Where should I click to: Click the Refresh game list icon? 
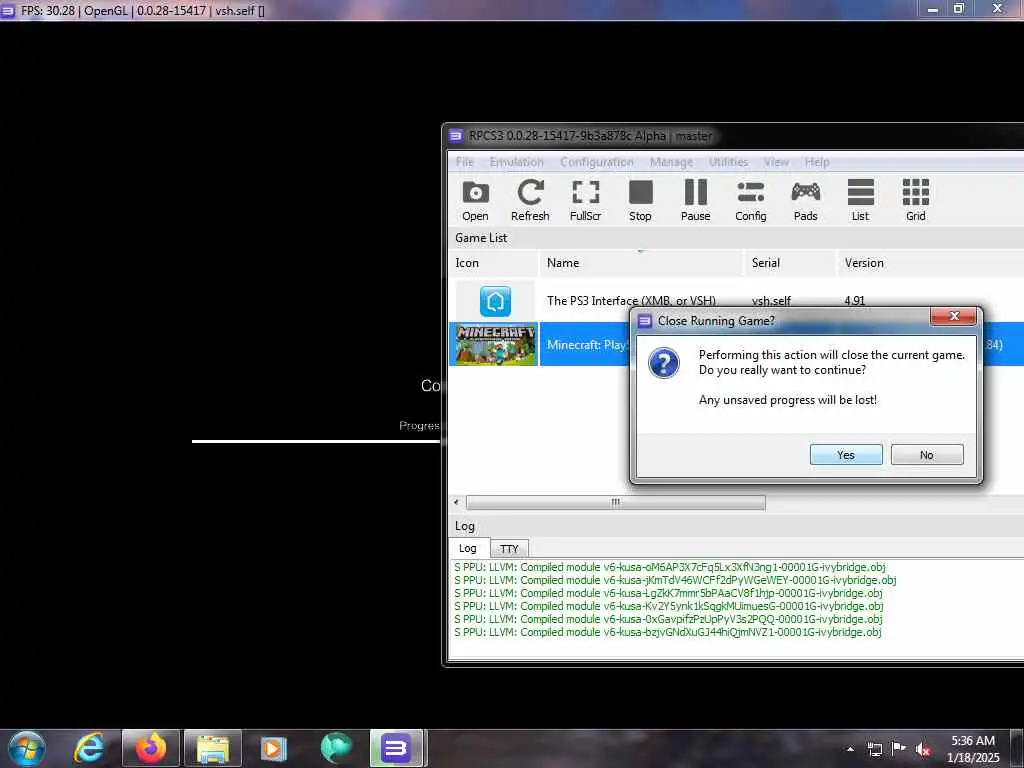click(530, 200)
